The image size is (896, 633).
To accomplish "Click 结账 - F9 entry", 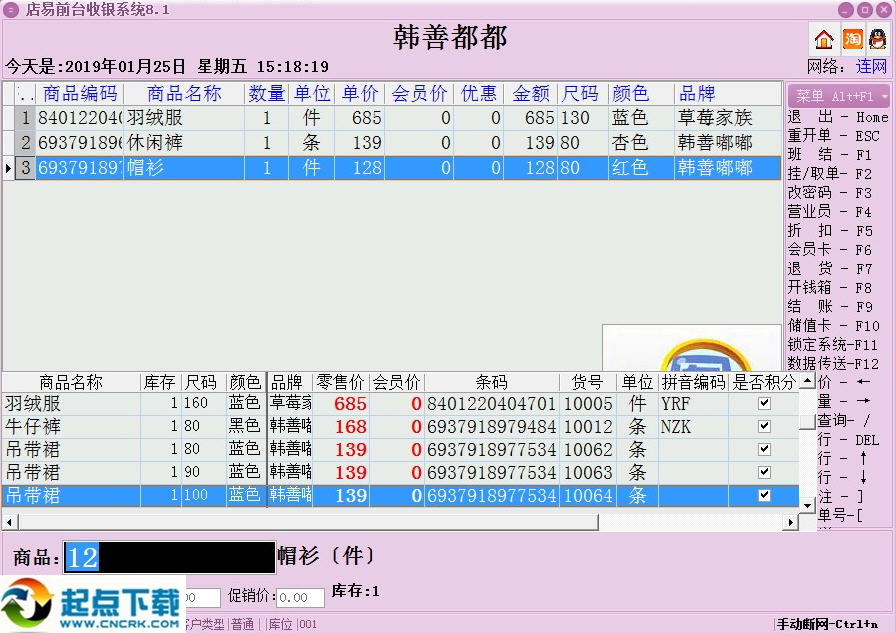I will pyautogui.click(x=830, y=306).
